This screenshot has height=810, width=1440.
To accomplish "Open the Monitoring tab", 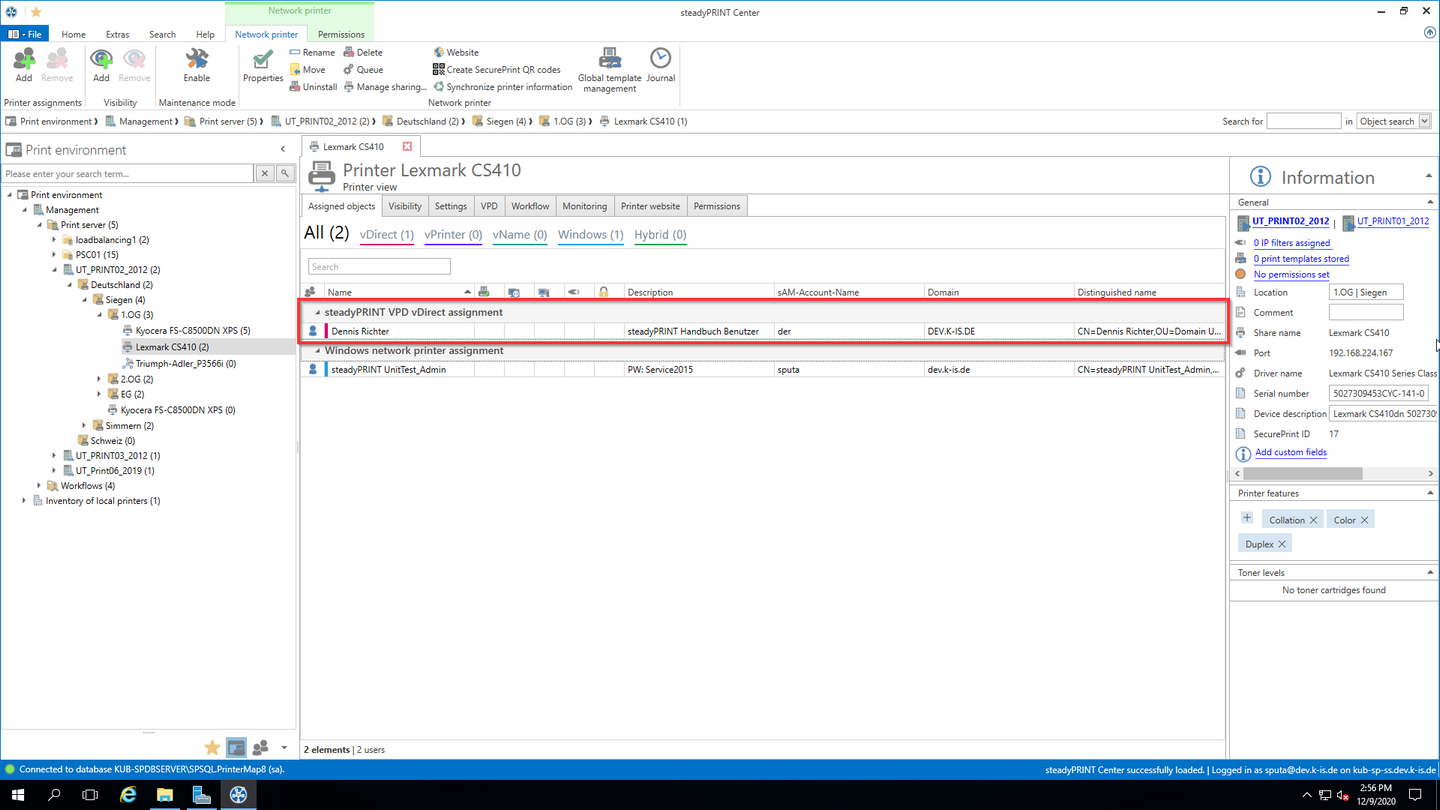I will [x=584, y=206].
